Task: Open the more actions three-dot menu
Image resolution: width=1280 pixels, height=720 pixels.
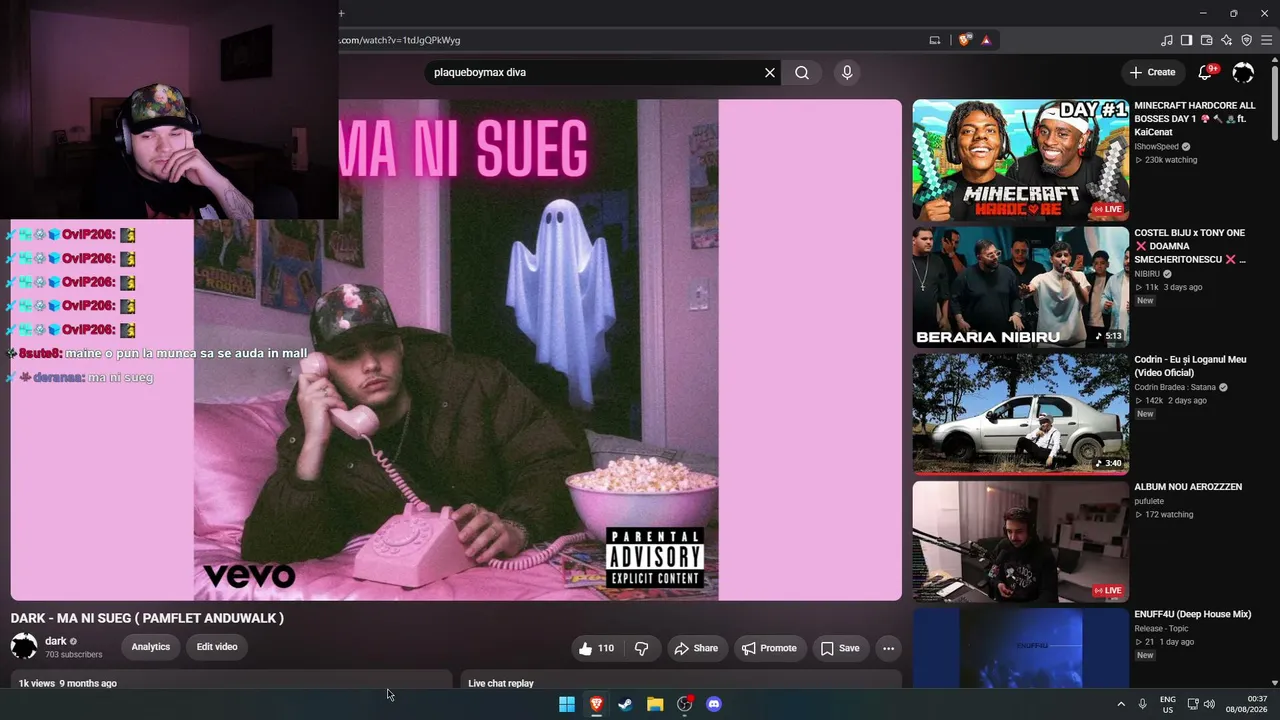Action: click(x=888, y=648)
